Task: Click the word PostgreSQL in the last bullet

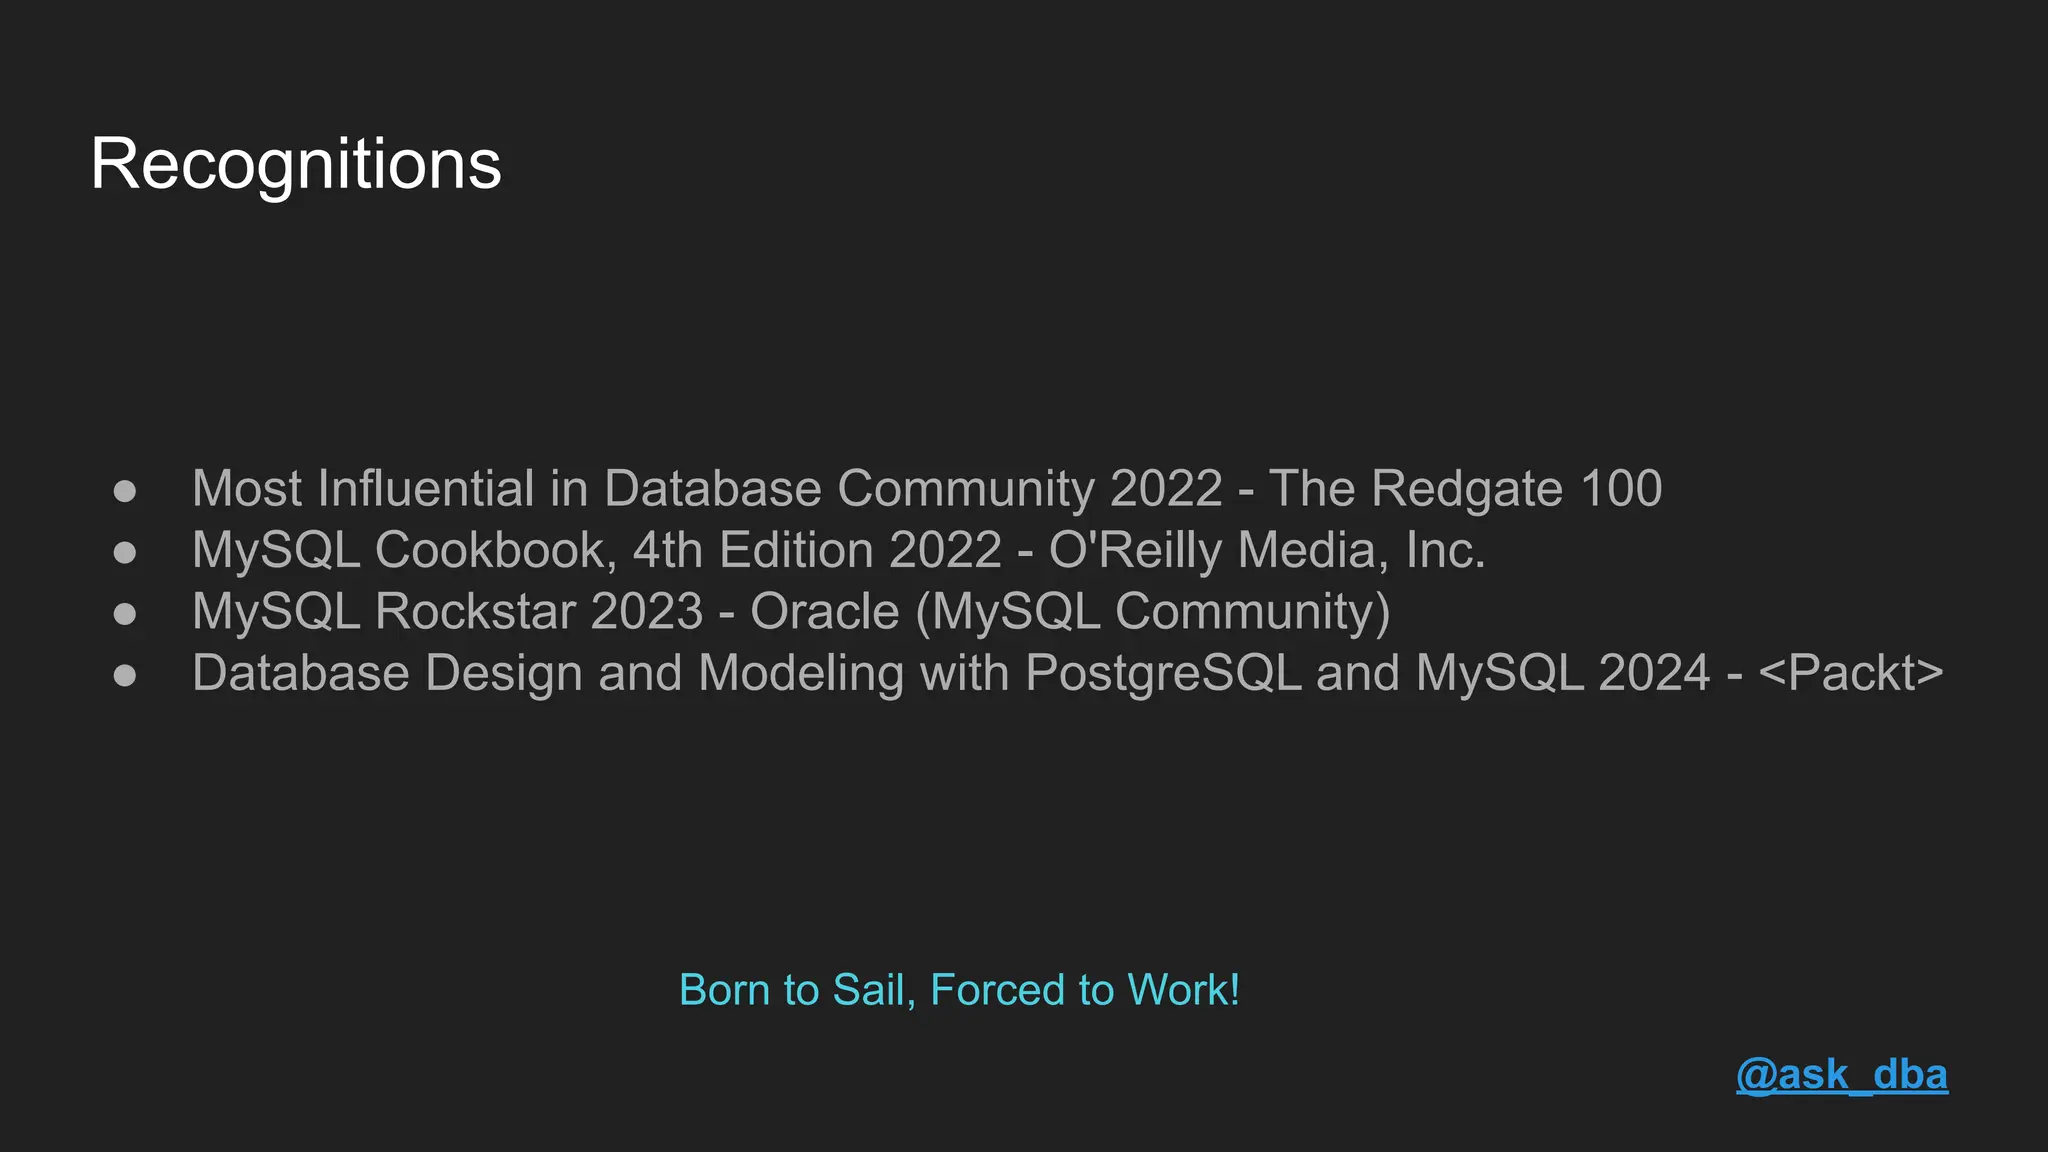Action: pos(1164,673)
